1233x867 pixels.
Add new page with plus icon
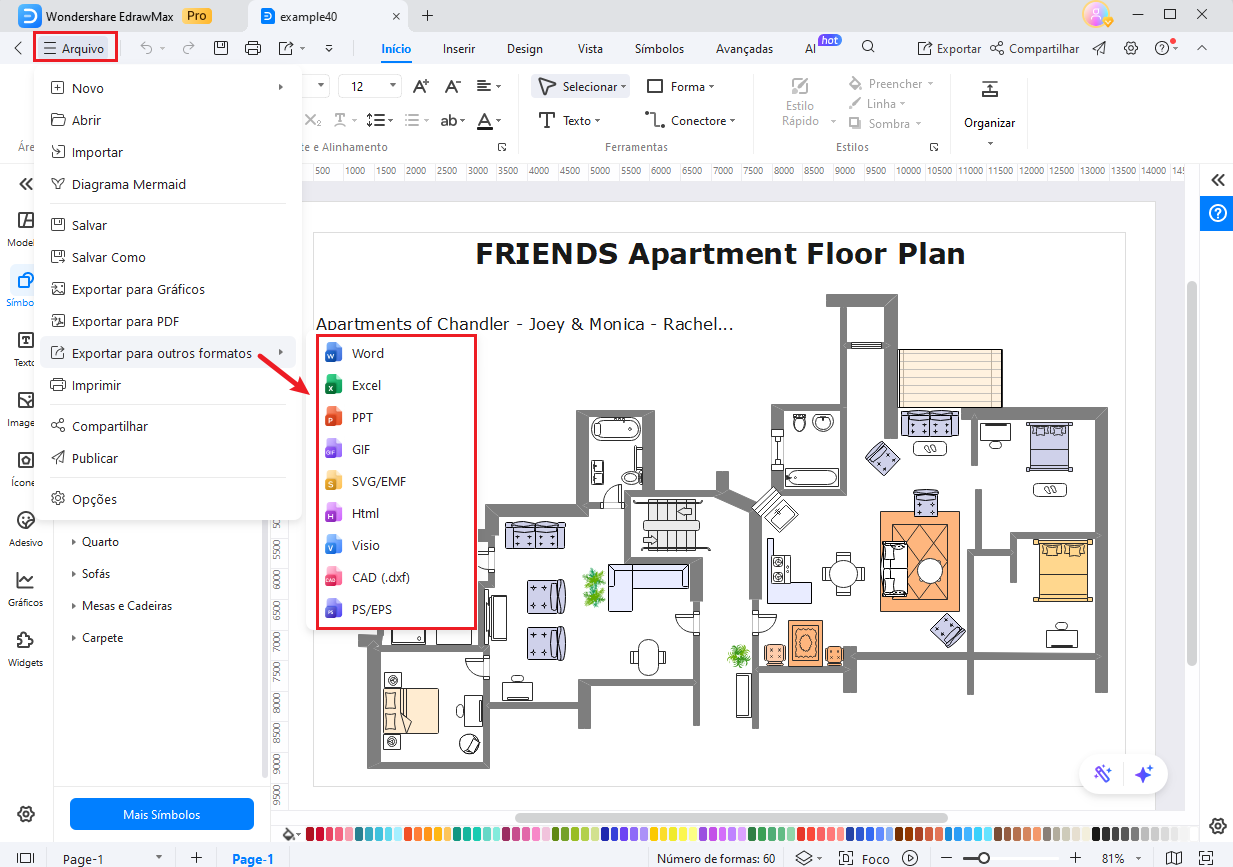click(197, 857)
